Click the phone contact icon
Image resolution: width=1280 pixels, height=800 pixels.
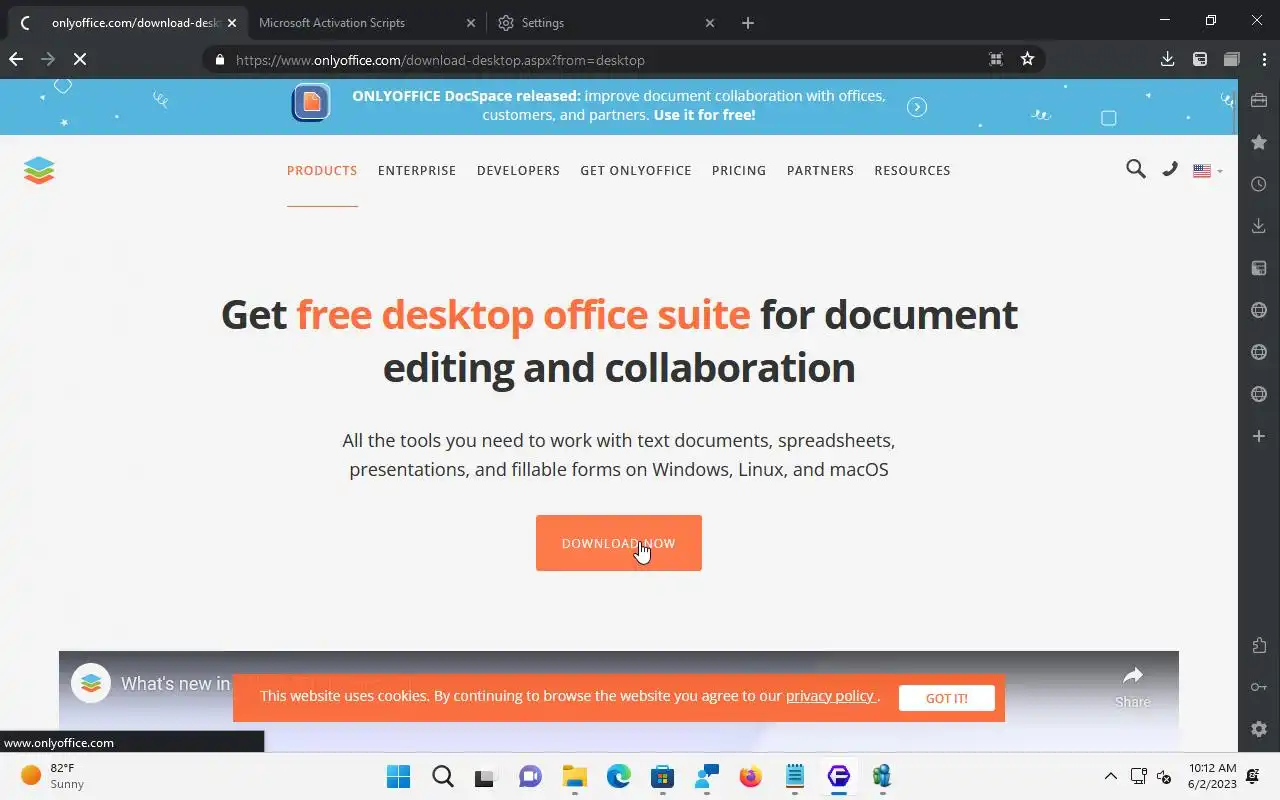click(1170, 169)
